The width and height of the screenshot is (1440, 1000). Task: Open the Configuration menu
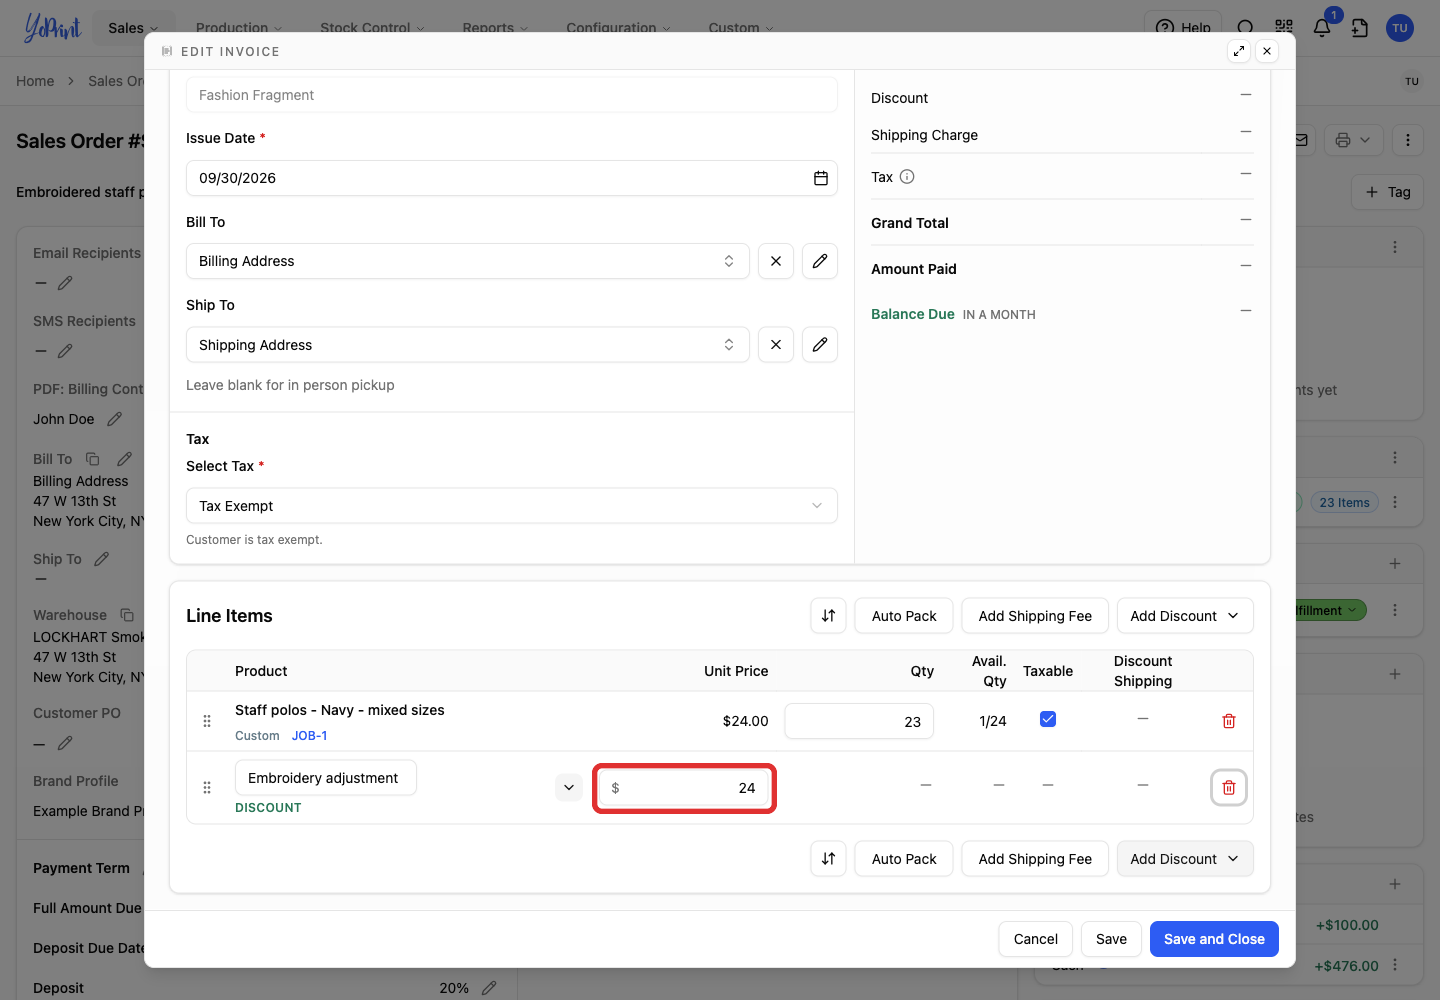coord(618,28)
